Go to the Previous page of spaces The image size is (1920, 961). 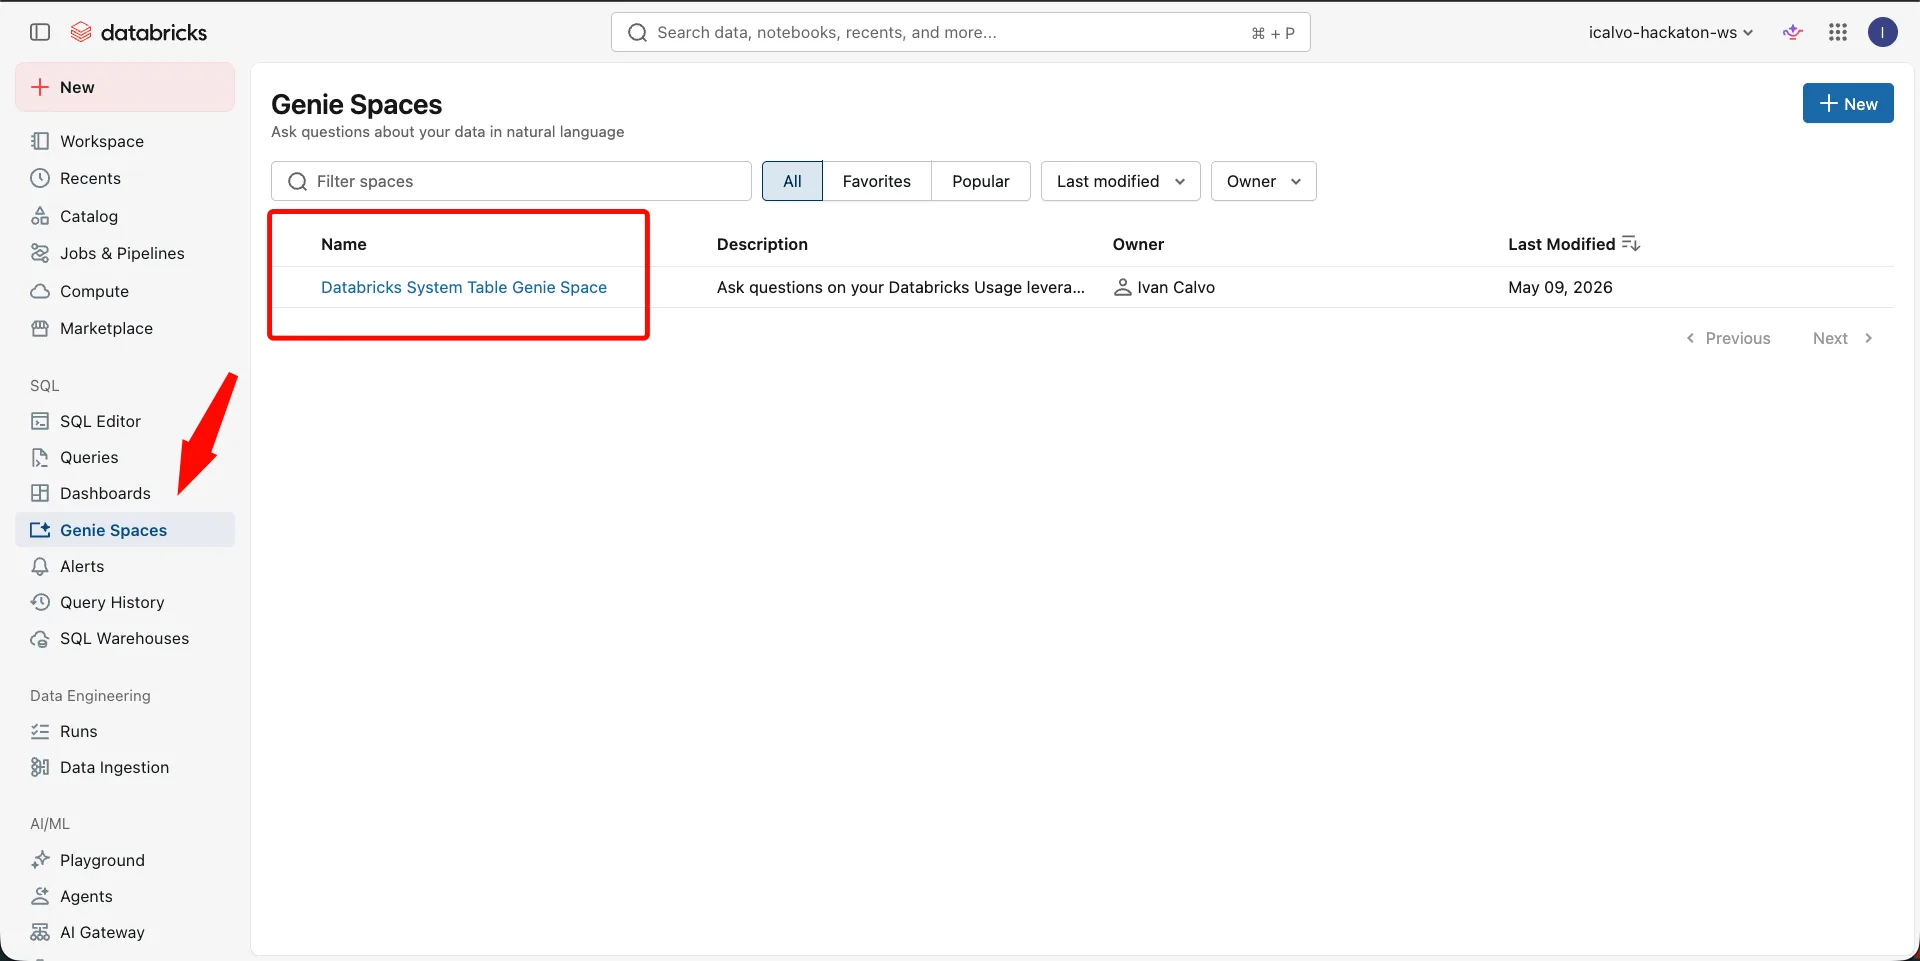pos(1728,338)
